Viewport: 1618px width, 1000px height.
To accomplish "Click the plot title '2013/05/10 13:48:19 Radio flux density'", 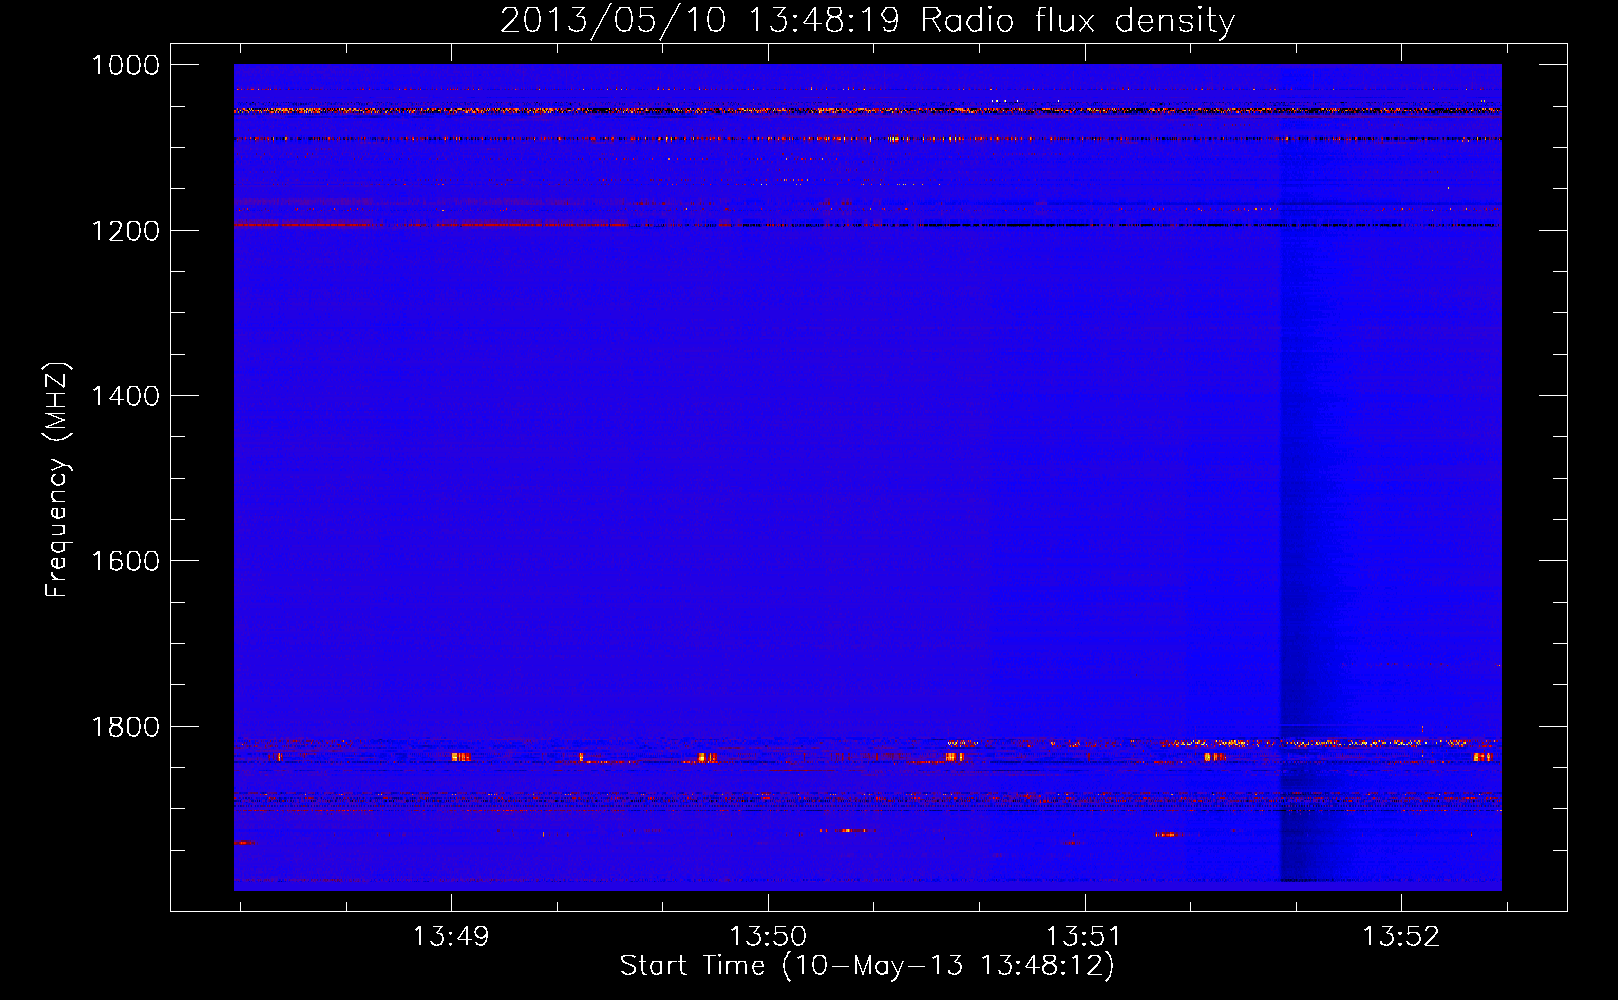I will pos(867,21).
